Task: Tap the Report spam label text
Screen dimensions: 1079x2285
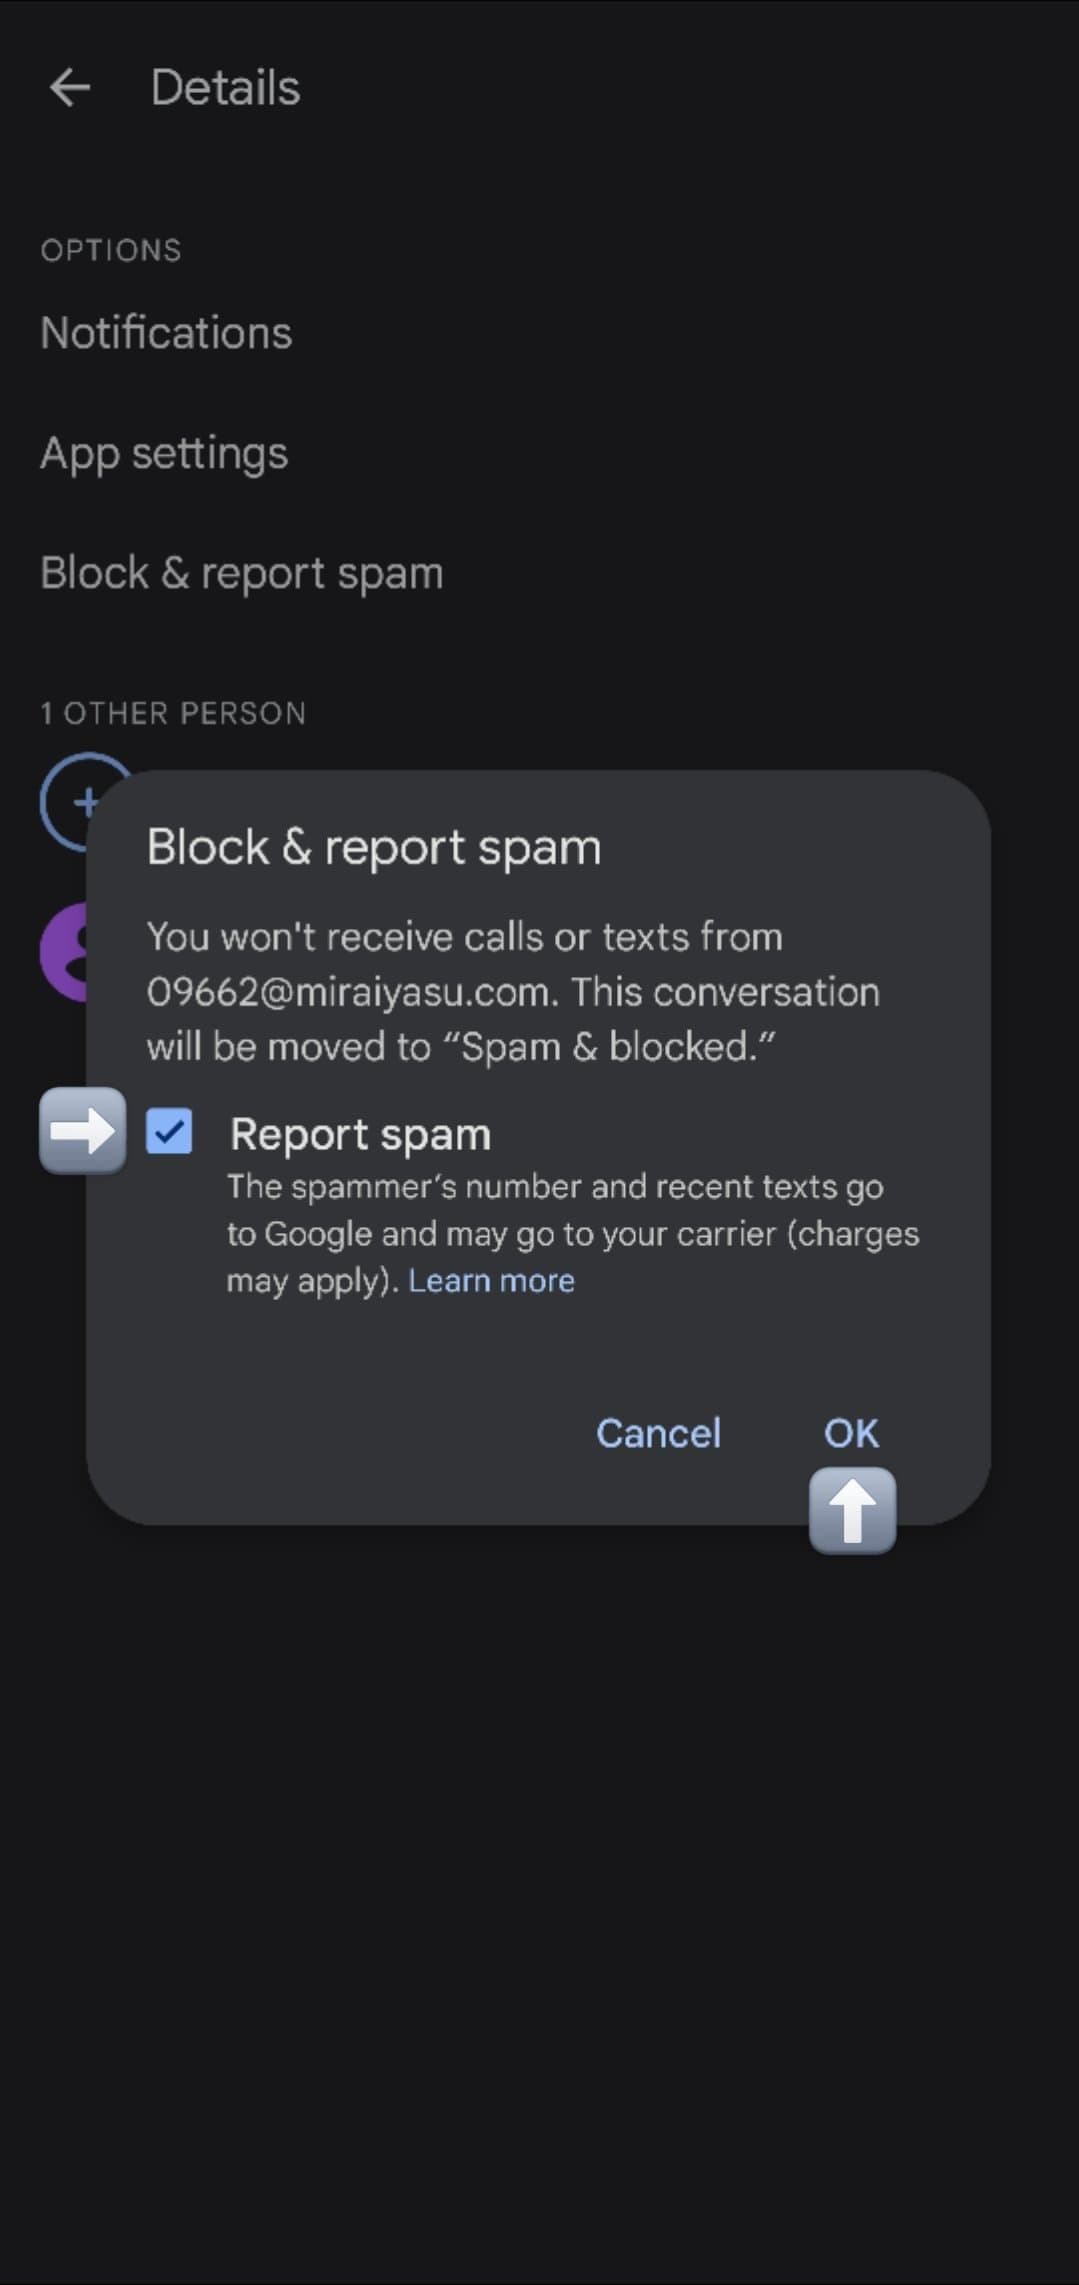Action: point(360,1135)
